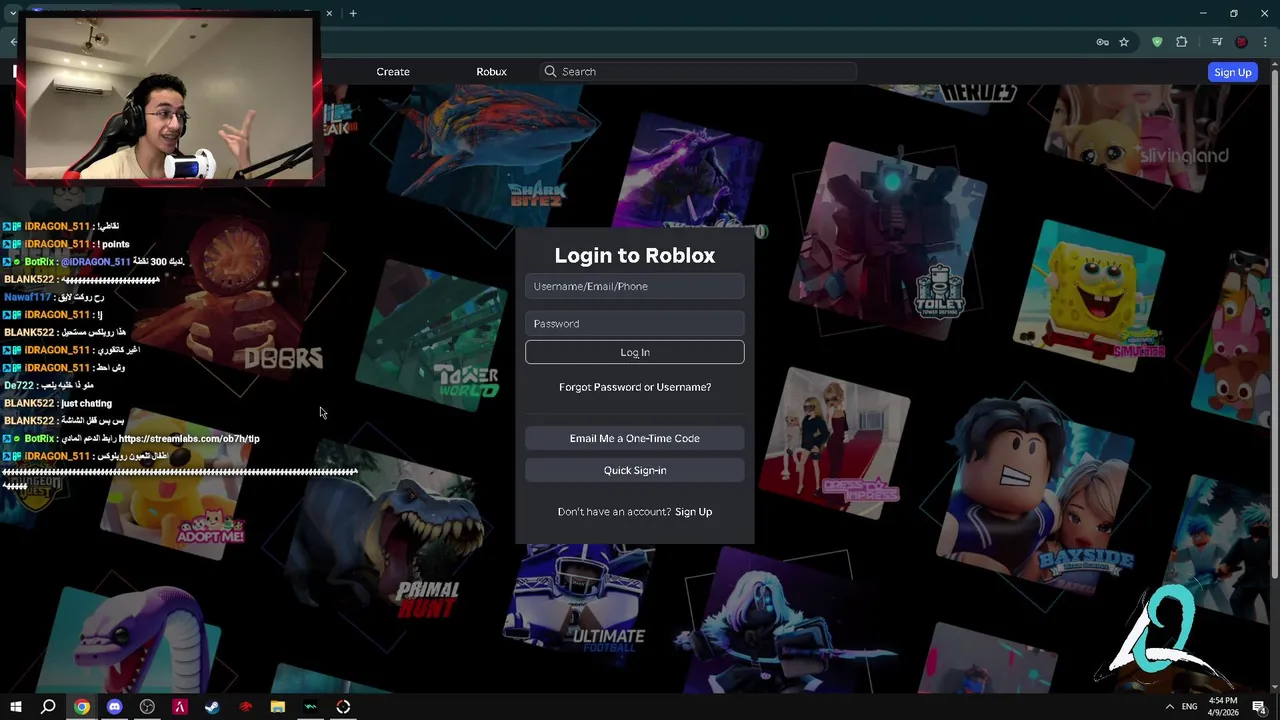Open Forgot Password or Username link

pos(635,387)
